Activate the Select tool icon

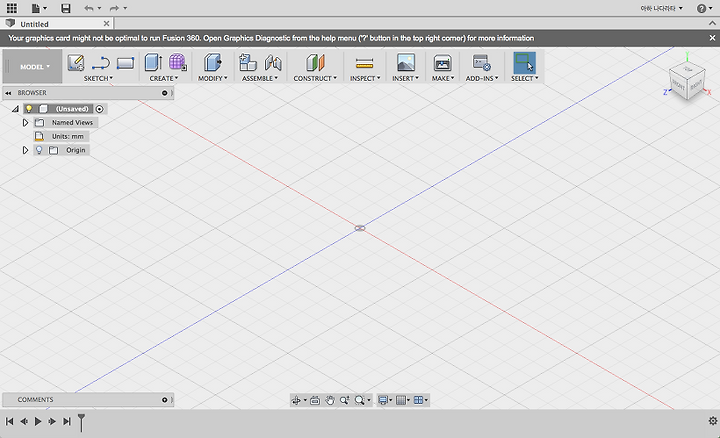524,62
